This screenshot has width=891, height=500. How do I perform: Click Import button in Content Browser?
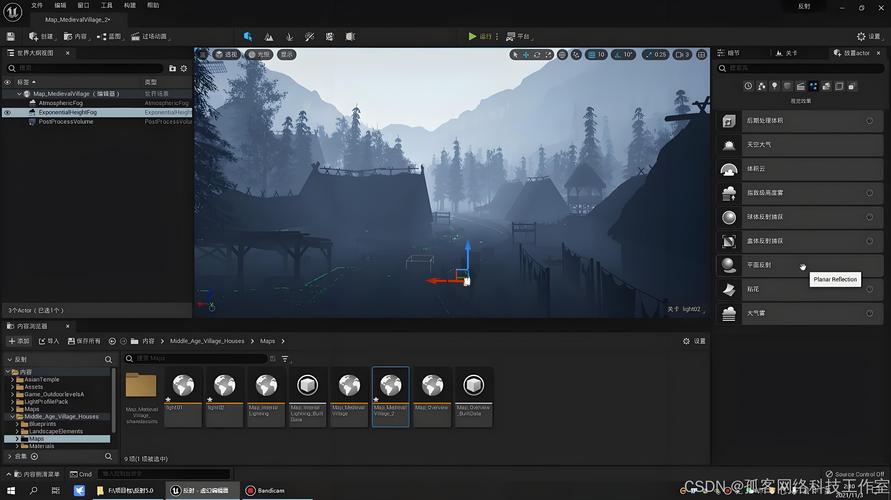(x=49, y=341)
